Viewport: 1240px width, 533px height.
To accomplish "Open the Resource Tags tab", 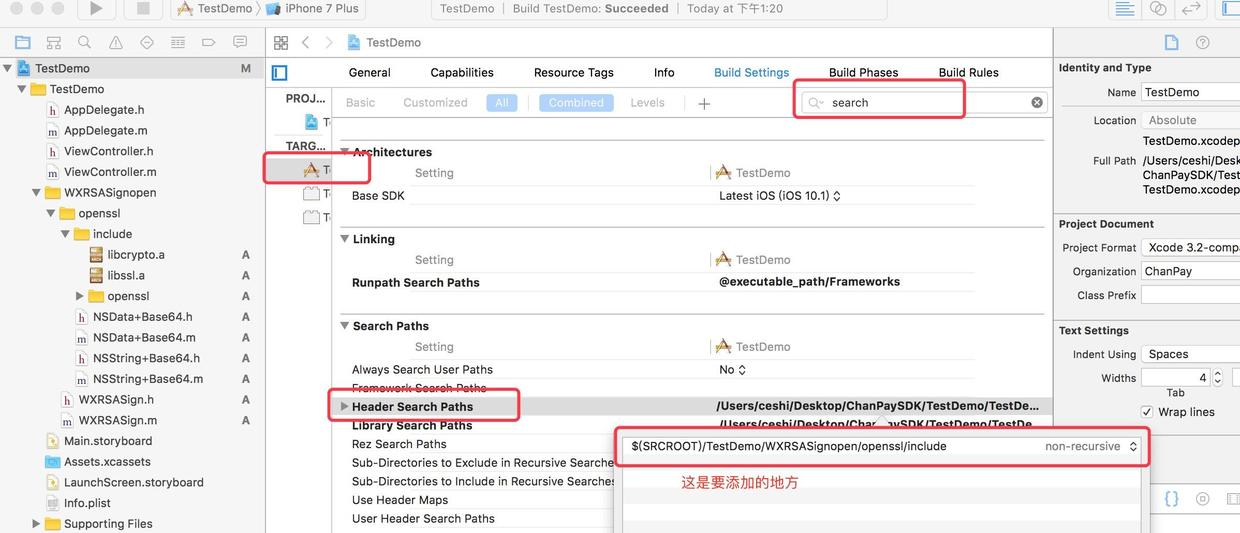I will [x=574, y=73].
